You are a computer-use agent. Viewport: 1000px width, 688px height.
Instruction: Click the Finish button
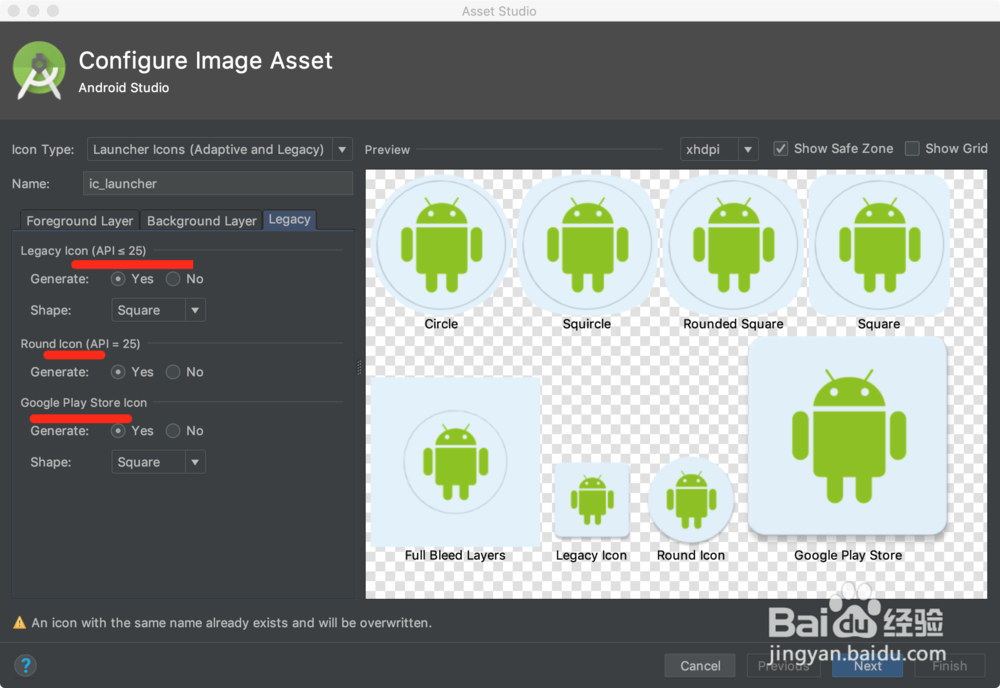tap(950, 666)
